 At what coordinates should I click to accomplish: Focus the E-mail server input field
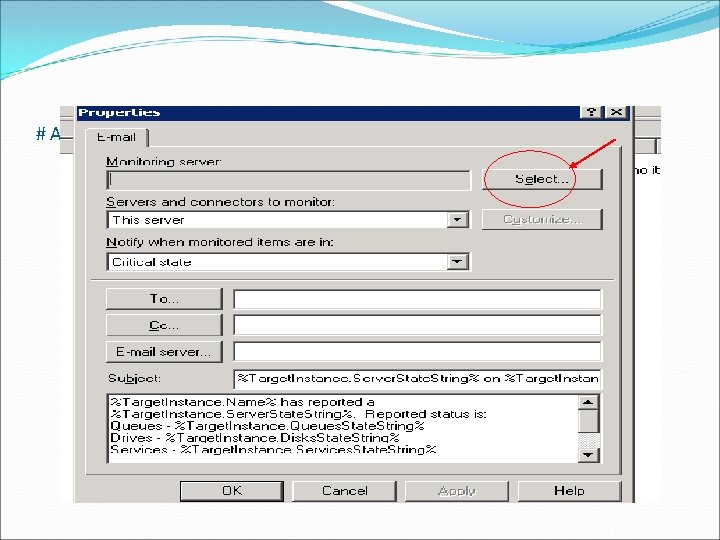coord(417,352)
